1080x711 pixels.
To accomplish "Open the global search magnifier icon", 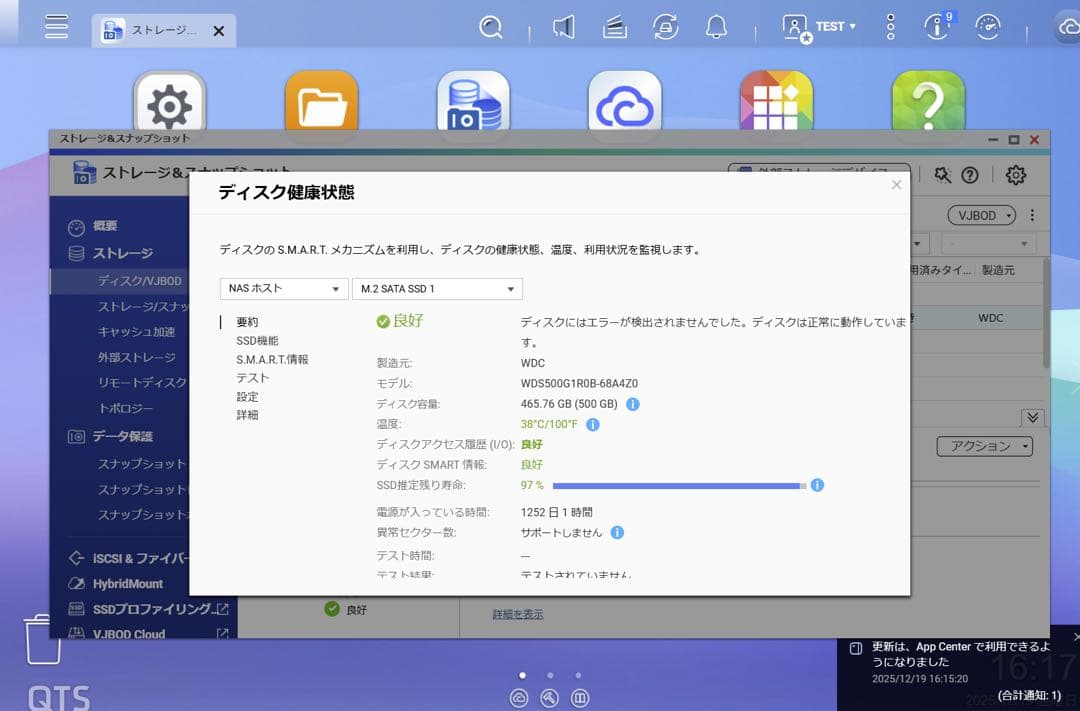I will (x=490, y=26).
